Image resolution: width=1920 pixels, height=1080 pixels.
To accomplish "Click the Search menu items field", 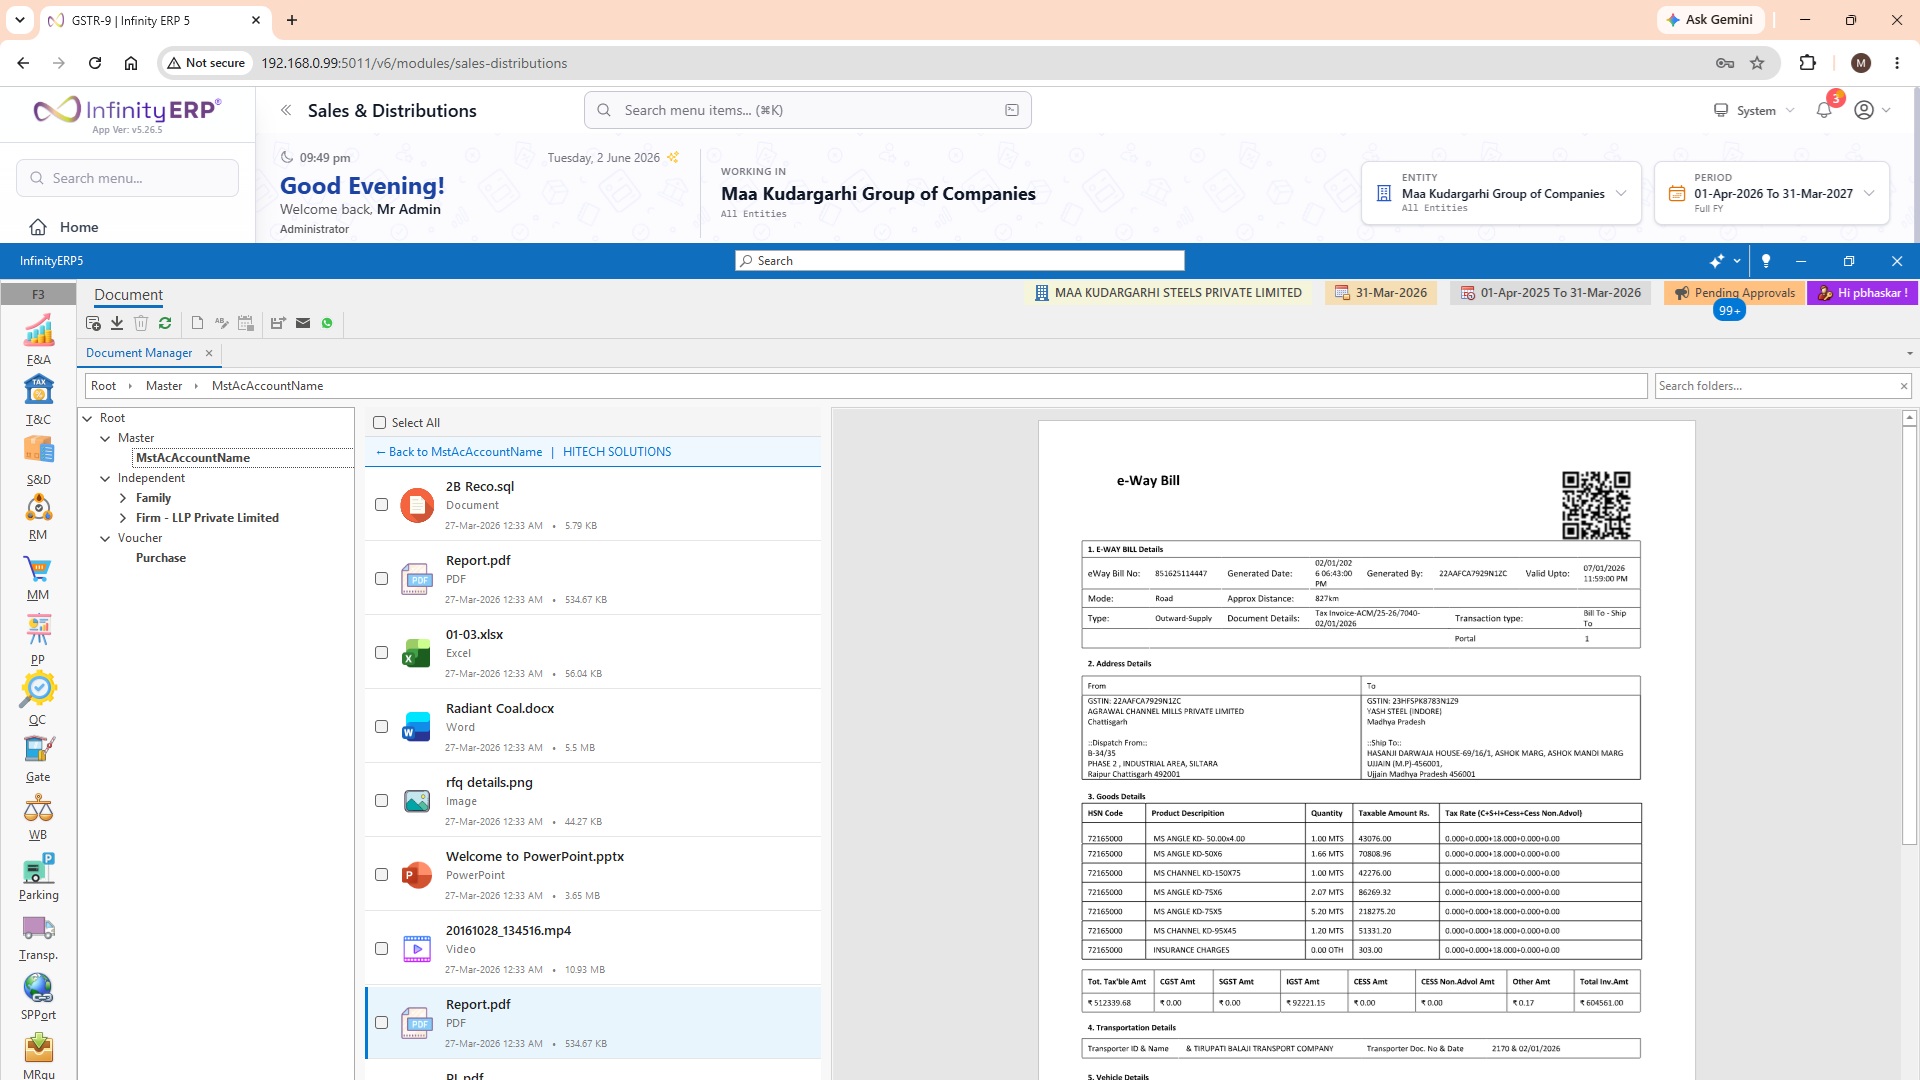I will [x=808, y=110].
